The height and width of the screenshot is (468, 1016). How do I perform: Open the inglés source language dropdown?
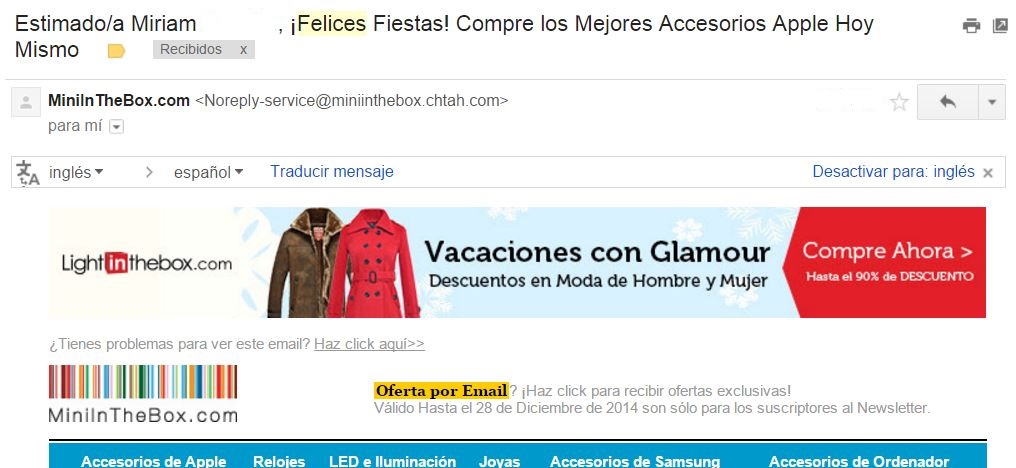tap(76, 172)
